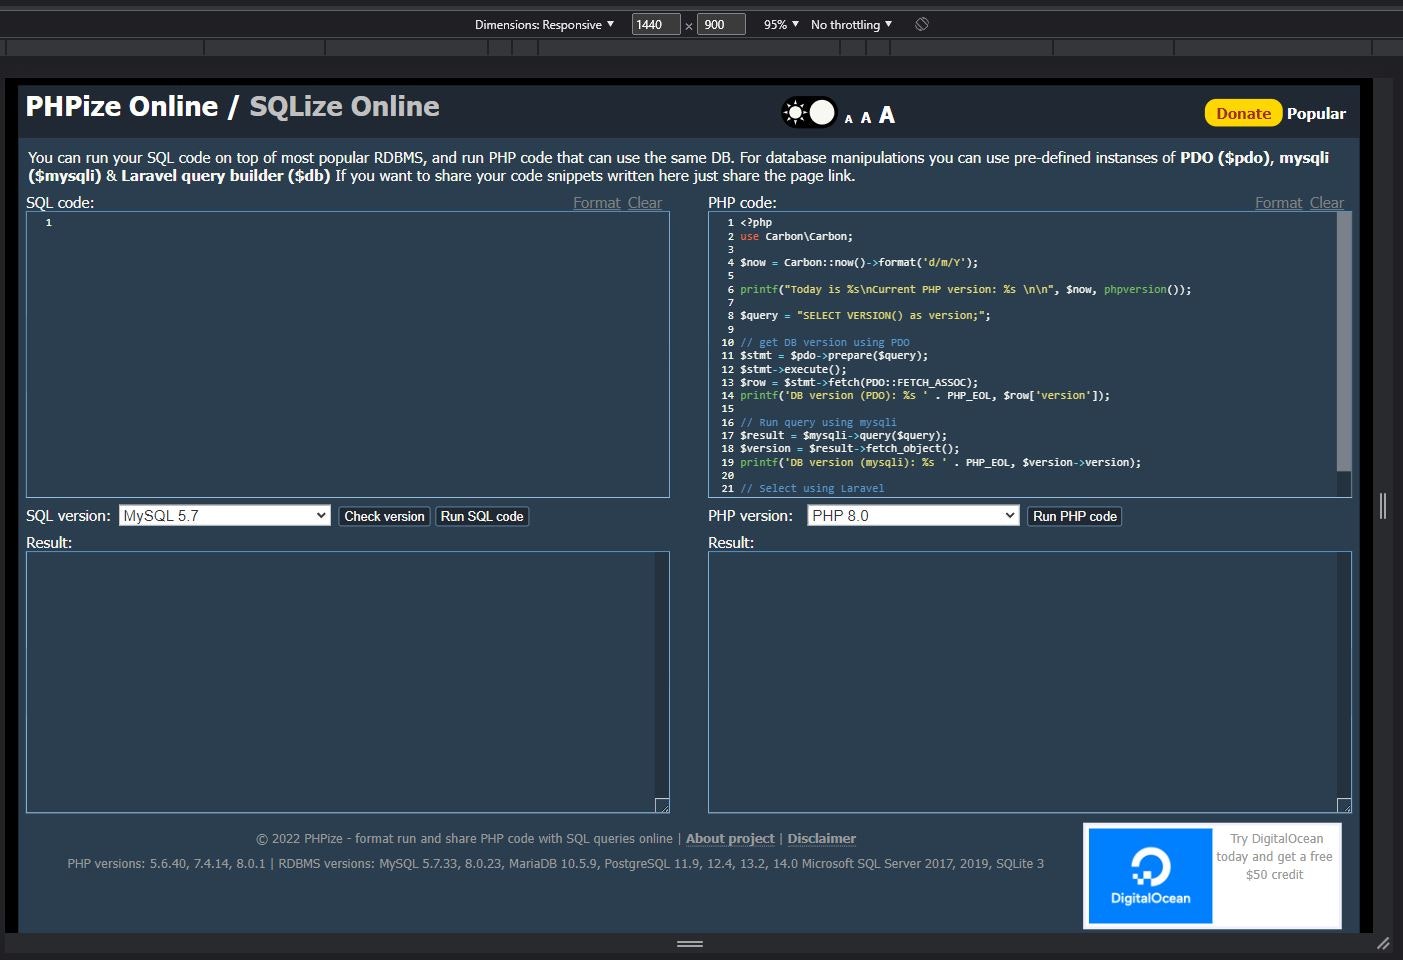Click the rotate viewport icon
This screenshot has height=960, width=1403.
point(922,24)
